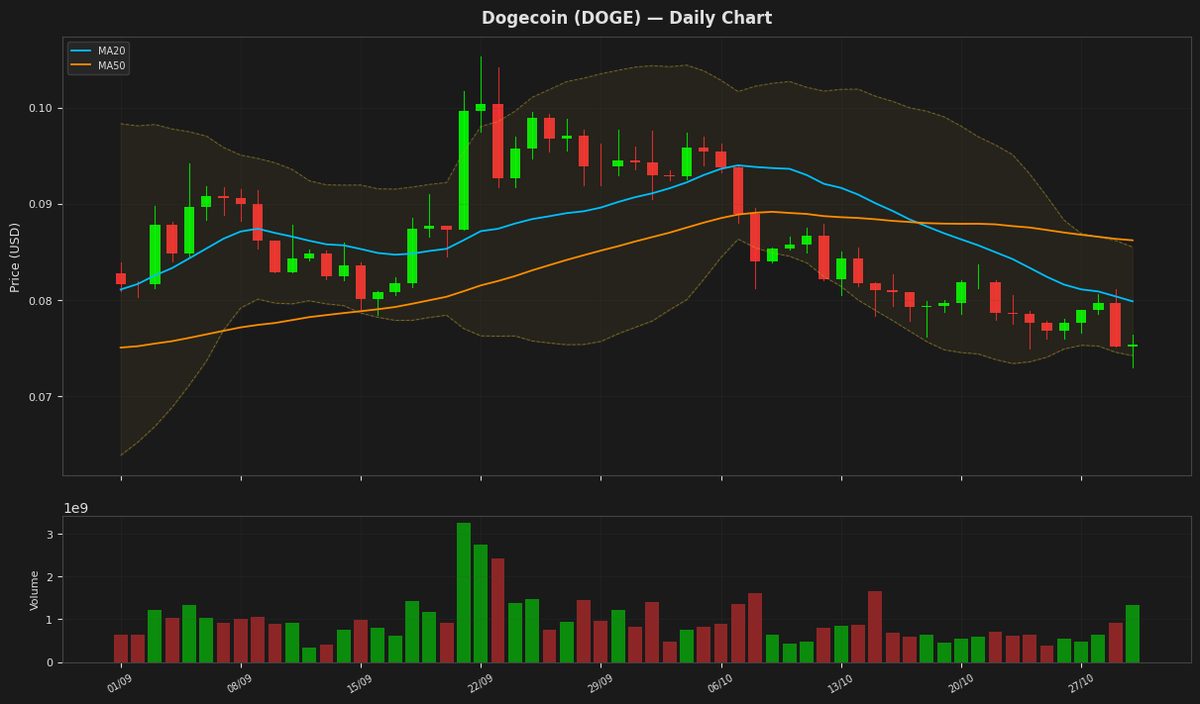Viewport: 1200px width, 704px height.
Task: Click the 13/10 date label
Action: coord(839,683)
